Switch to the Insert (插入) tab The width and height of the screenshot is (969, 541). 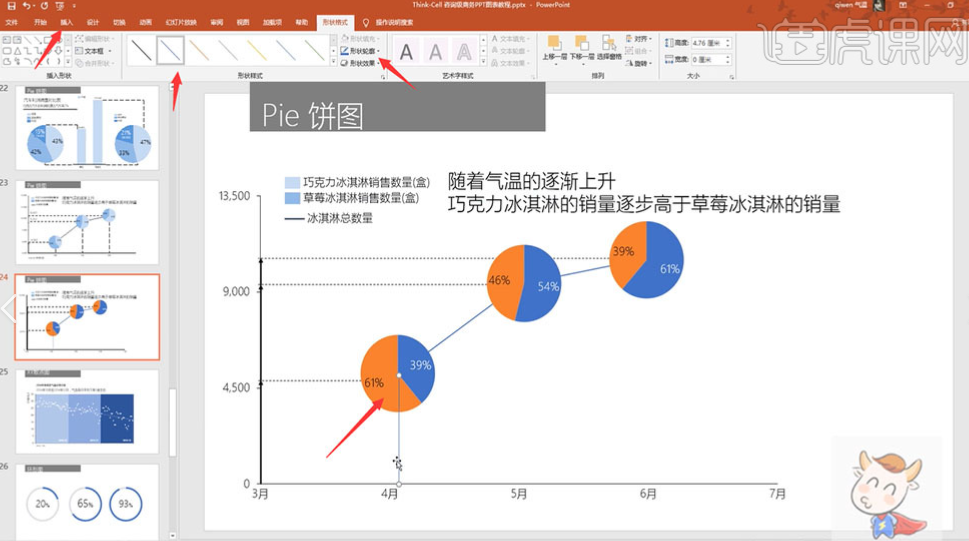pos(66,21)
